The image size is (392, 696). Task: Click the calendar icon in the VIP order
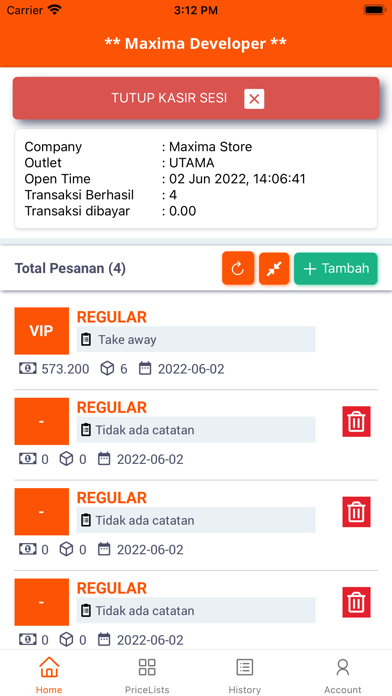[145, 368]
